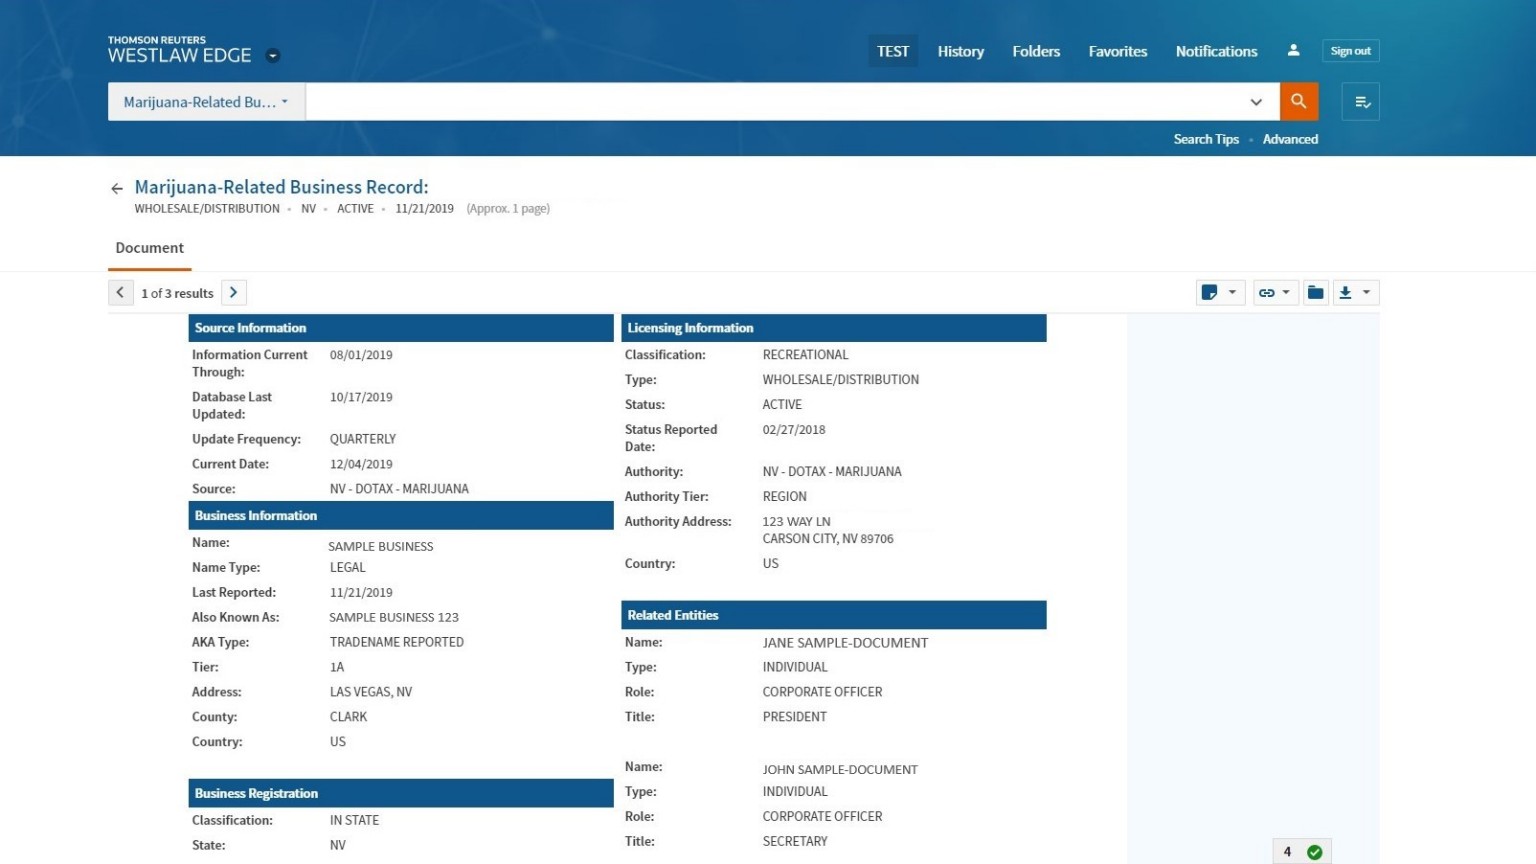This screenshot has height=864, width=1536.
Task: Expand the search box history chevron
Action: 1256,101
